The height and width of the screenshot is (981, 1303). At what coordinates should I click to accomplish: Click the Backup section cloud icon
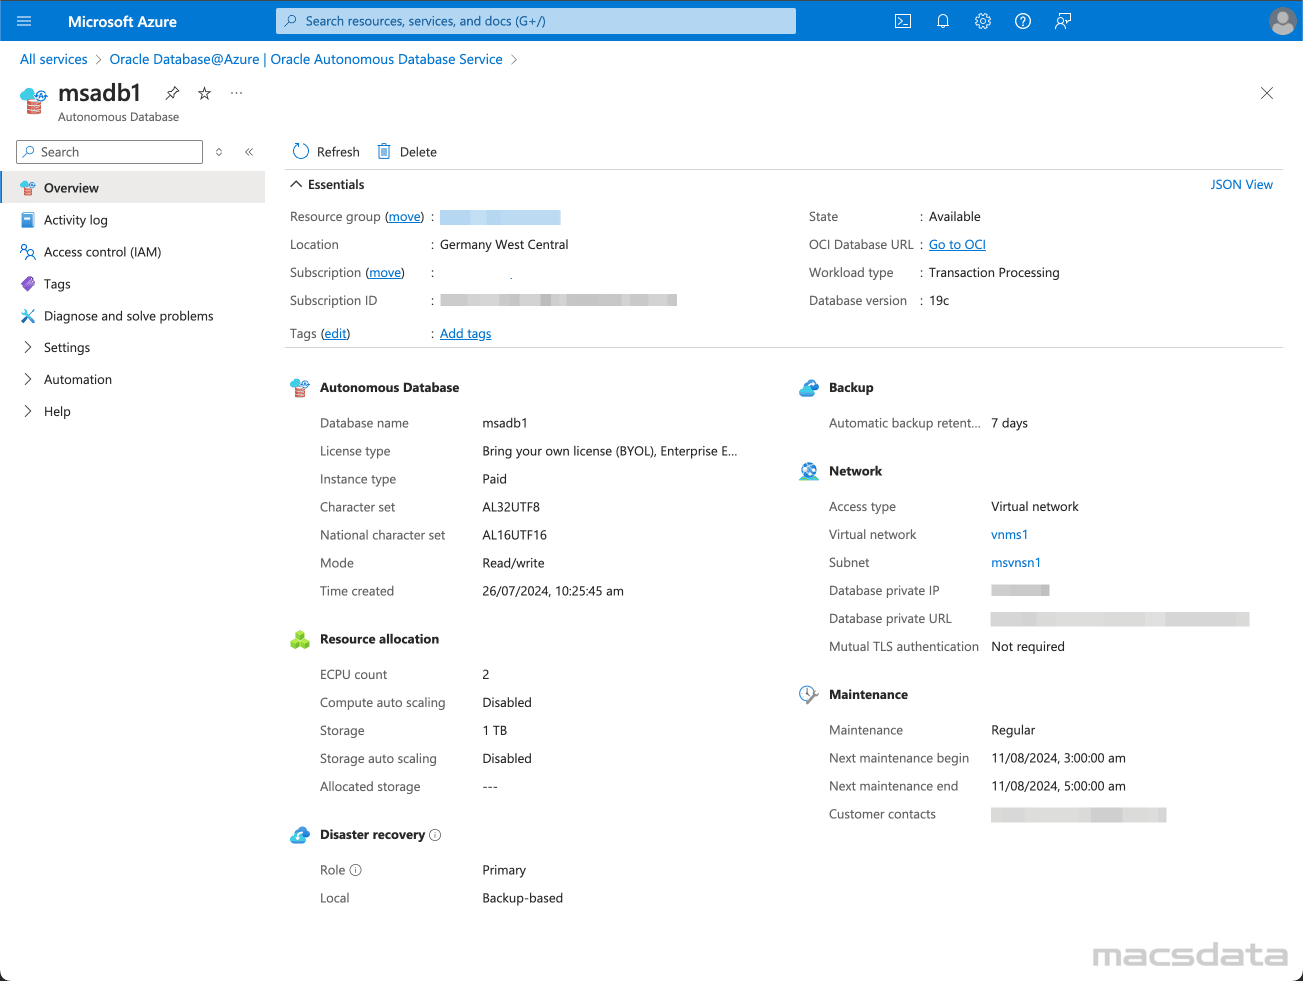tap(809, 388)
